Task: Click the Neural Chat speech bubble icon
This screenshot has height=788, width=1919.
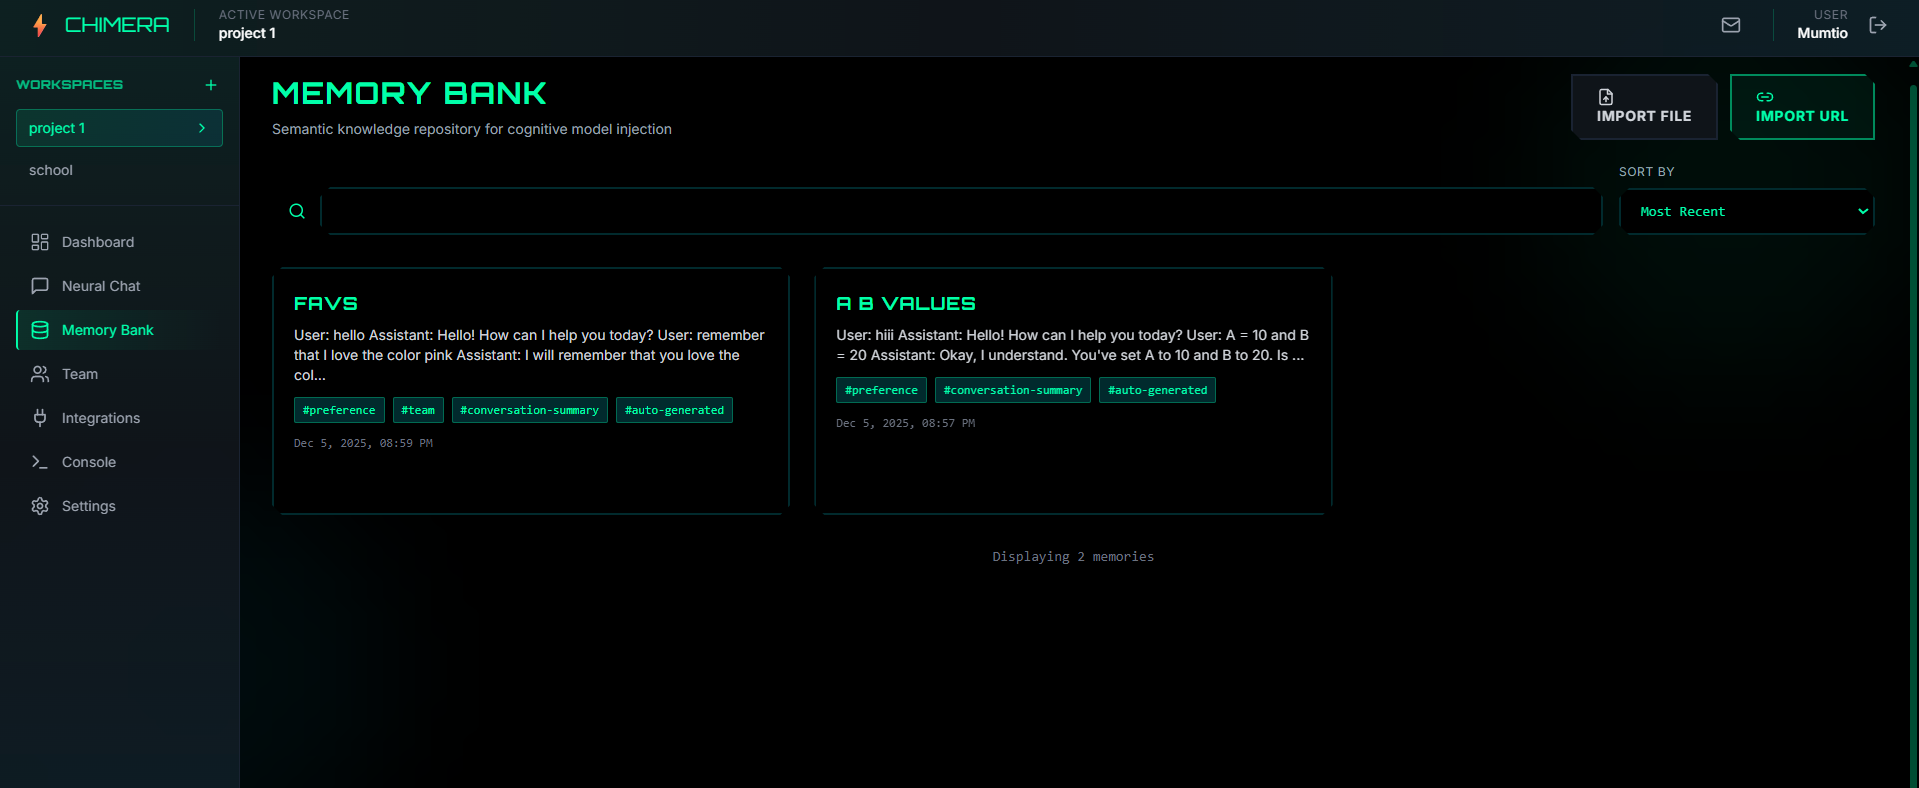Action: coord(40,286)
